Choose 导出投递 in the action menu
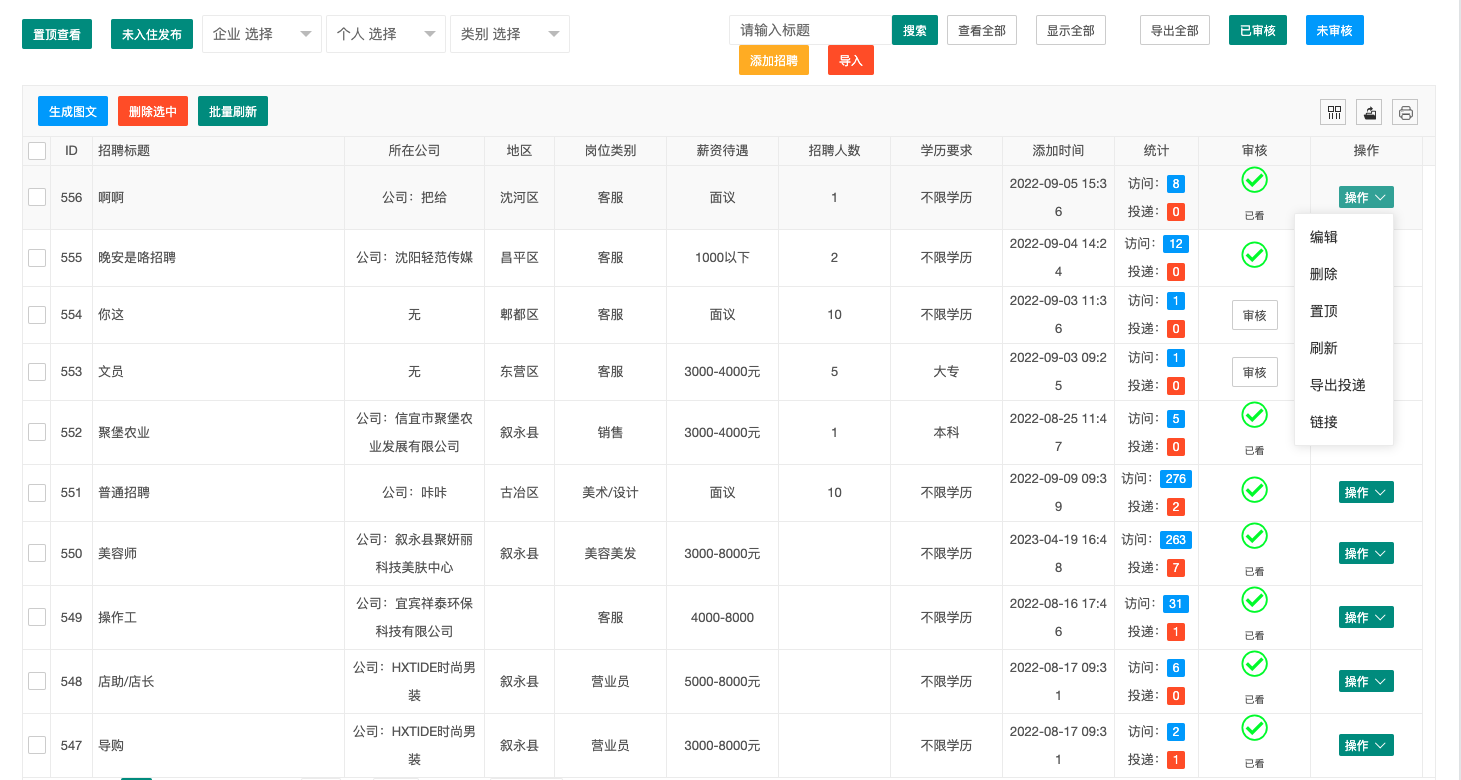This screenshot has width=1461, height=780. 1344,385
